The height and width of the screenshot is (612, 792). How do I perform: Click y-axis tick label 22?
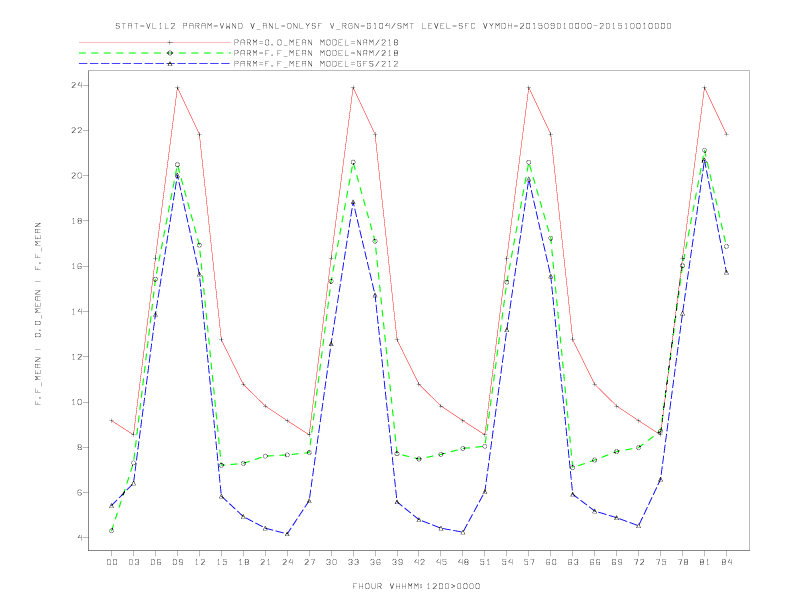[76, 130]
